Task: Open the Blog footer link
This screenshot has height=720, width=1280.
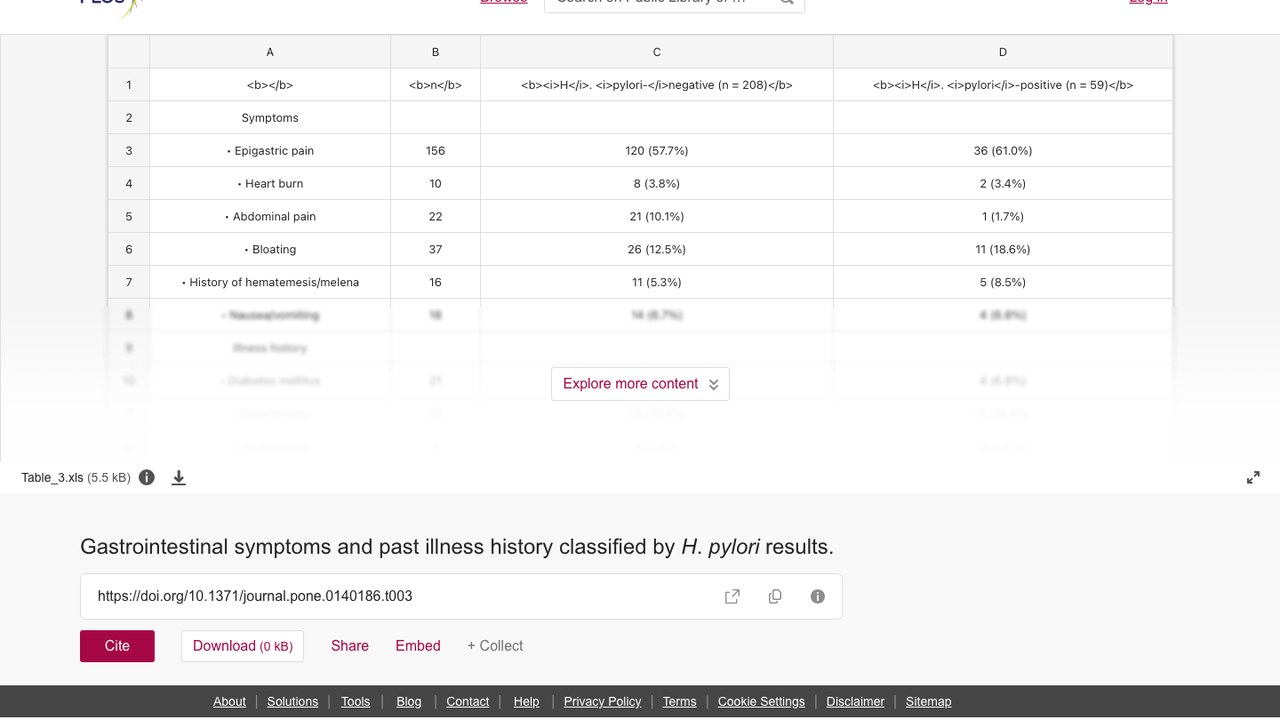Action: [409, 702]
